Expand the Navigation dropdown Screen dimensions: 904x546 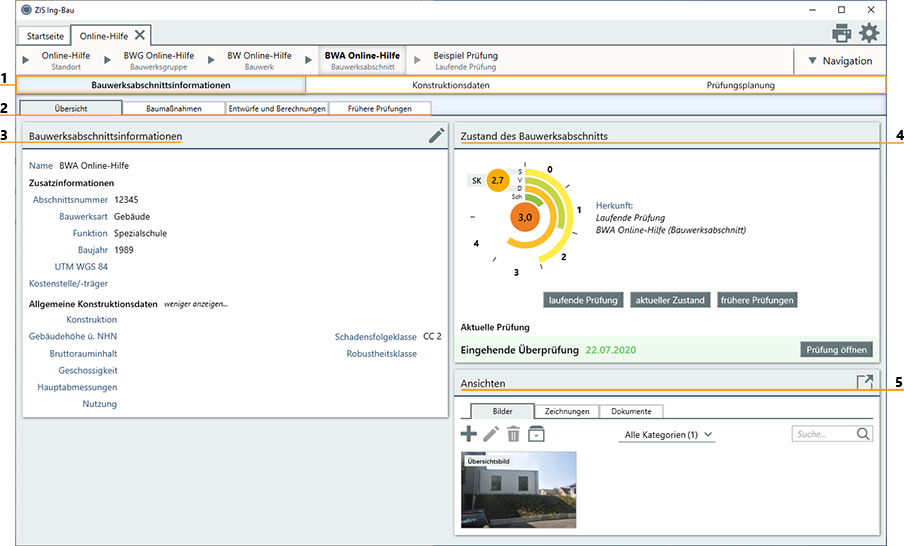click(x=839, y=61)
